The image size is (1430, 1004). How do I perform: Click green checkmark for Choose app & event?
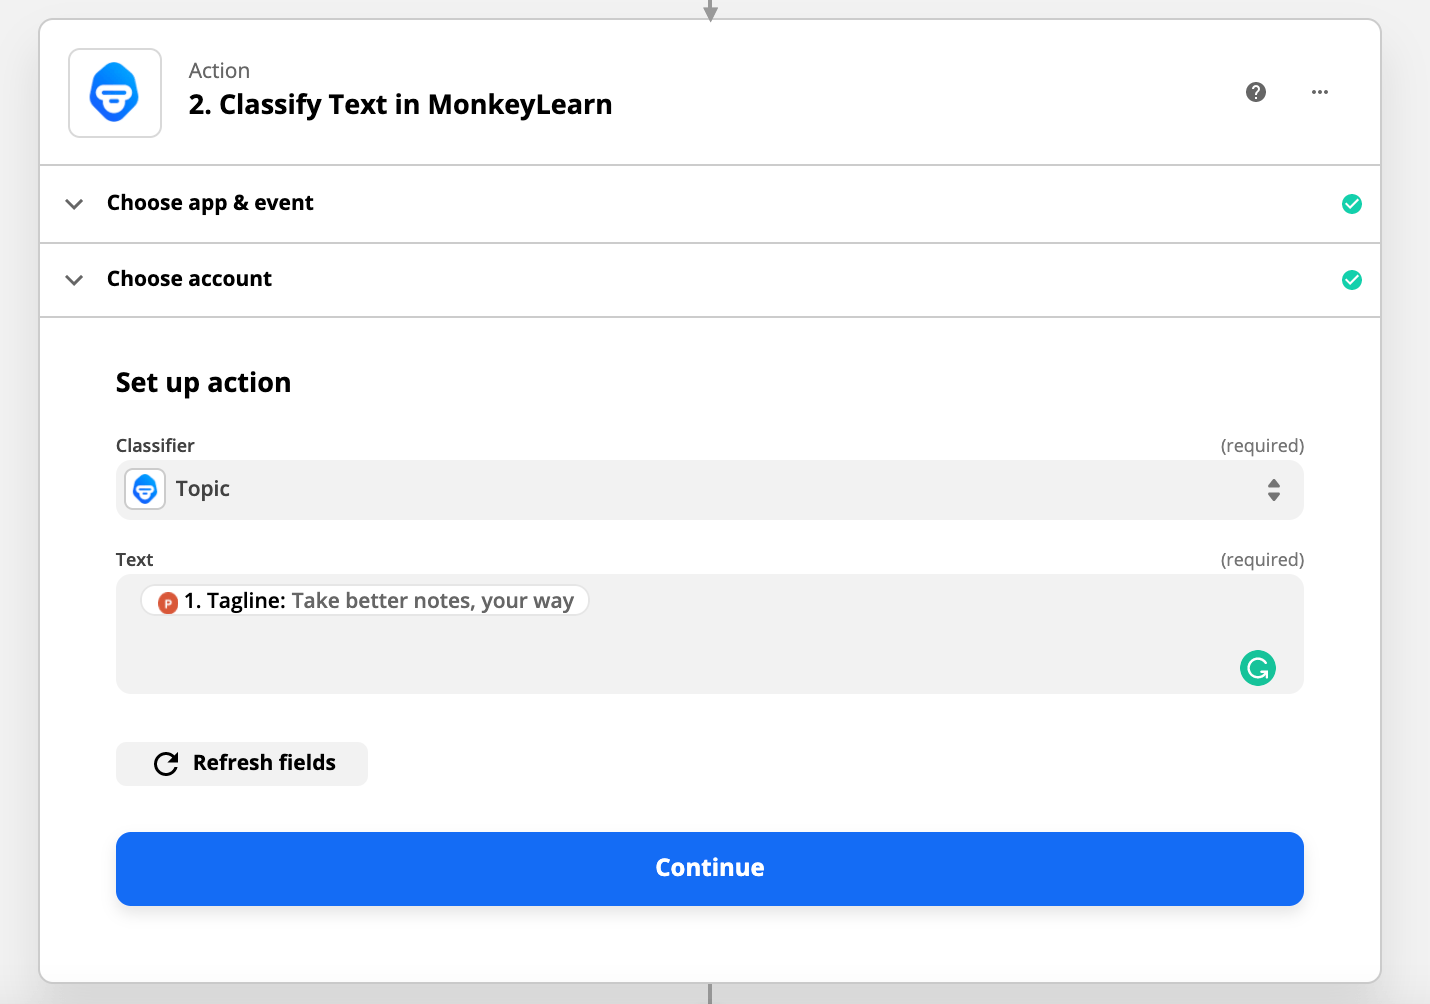click(x=1351, y=204)
